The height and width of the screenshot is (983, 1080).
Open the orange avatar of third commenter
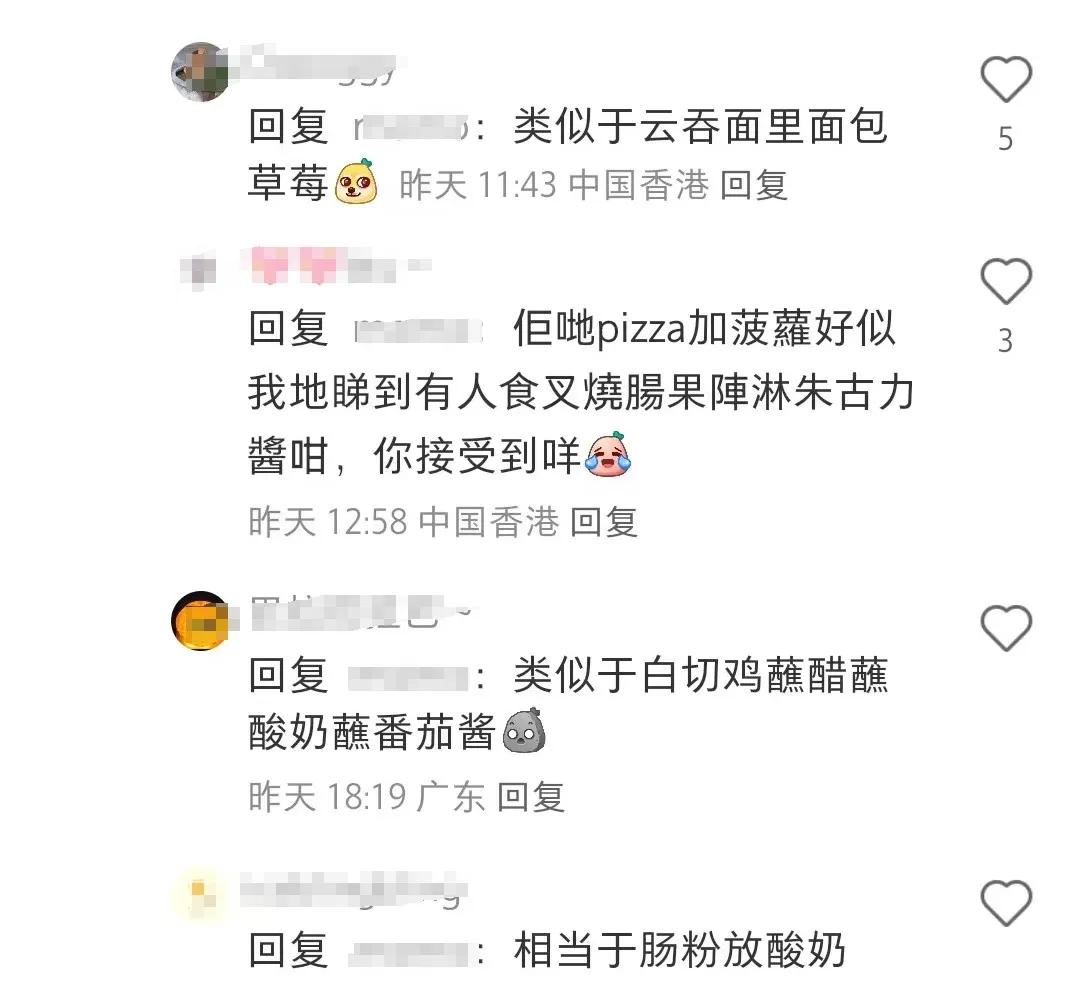point(200,620)
